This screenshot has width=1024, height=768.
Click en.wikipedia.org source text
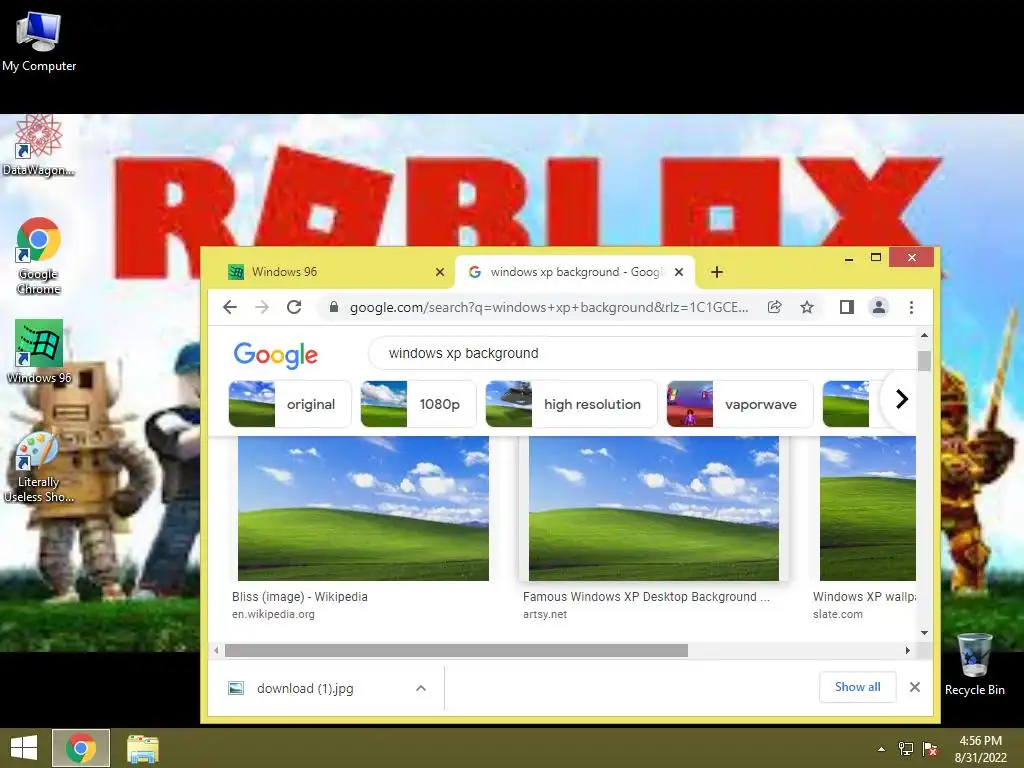tap(273, 614)
